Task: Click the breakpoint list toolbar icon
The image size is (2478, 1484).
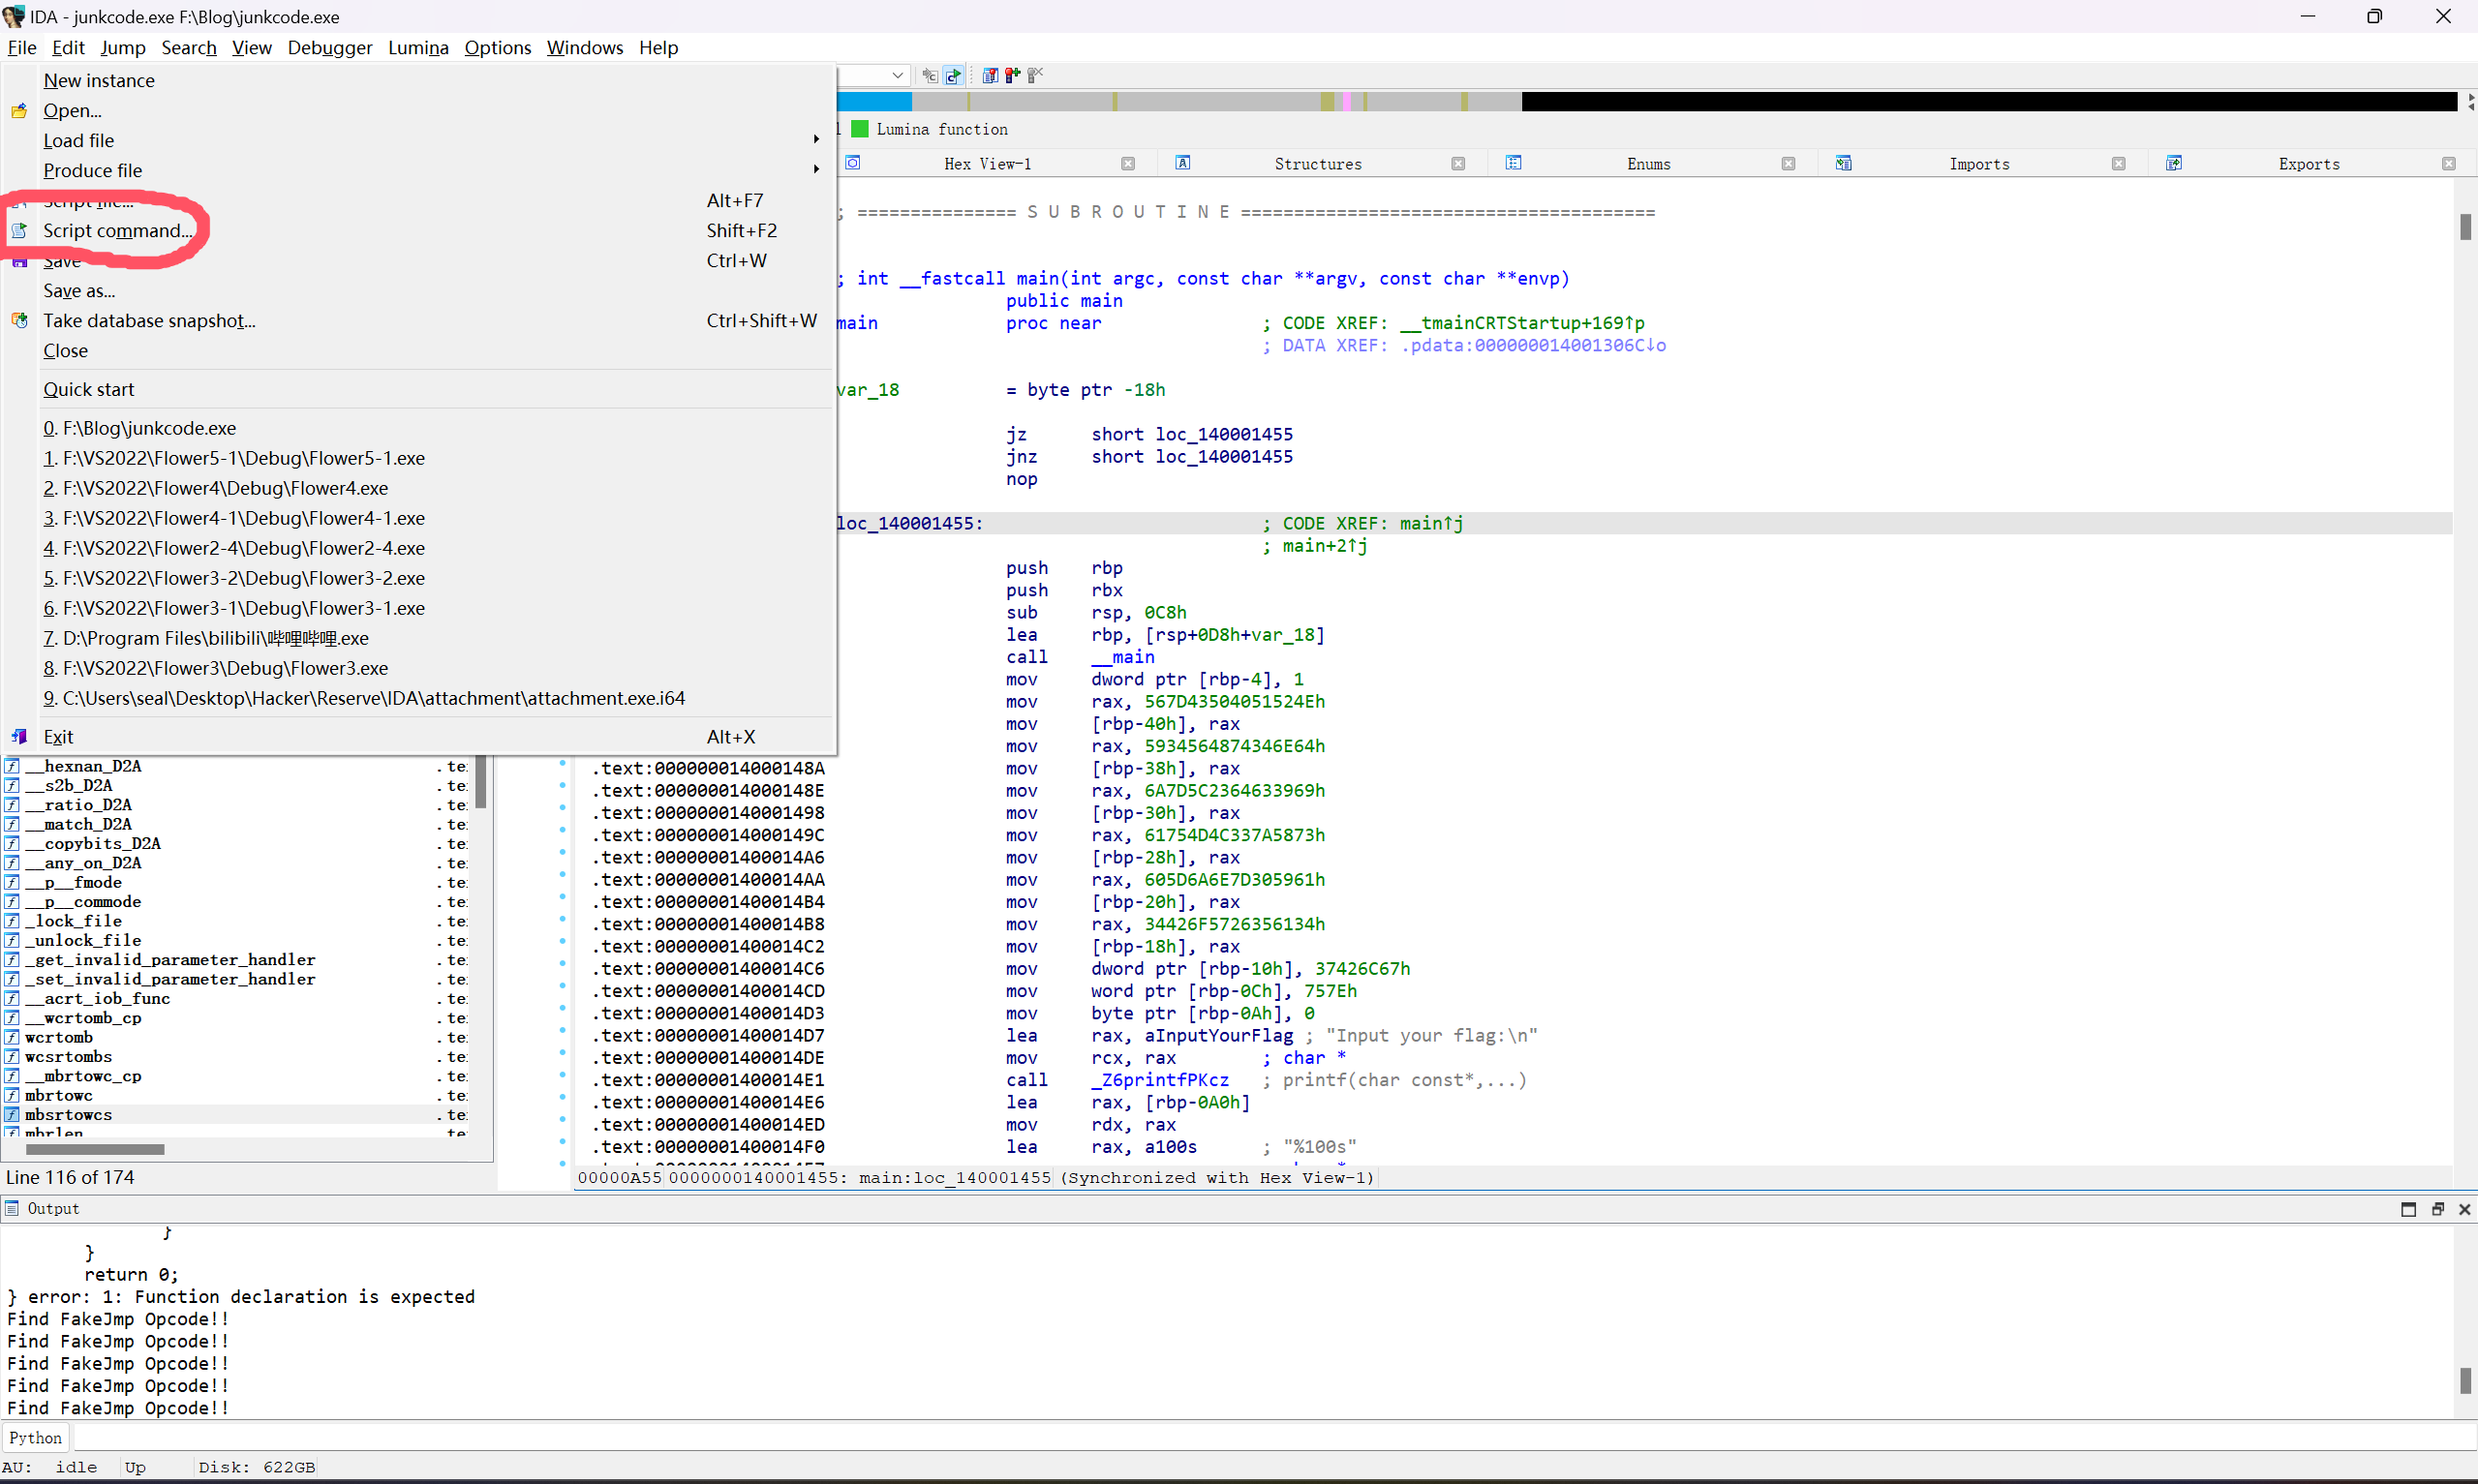Action: click(x=990, y=75)
